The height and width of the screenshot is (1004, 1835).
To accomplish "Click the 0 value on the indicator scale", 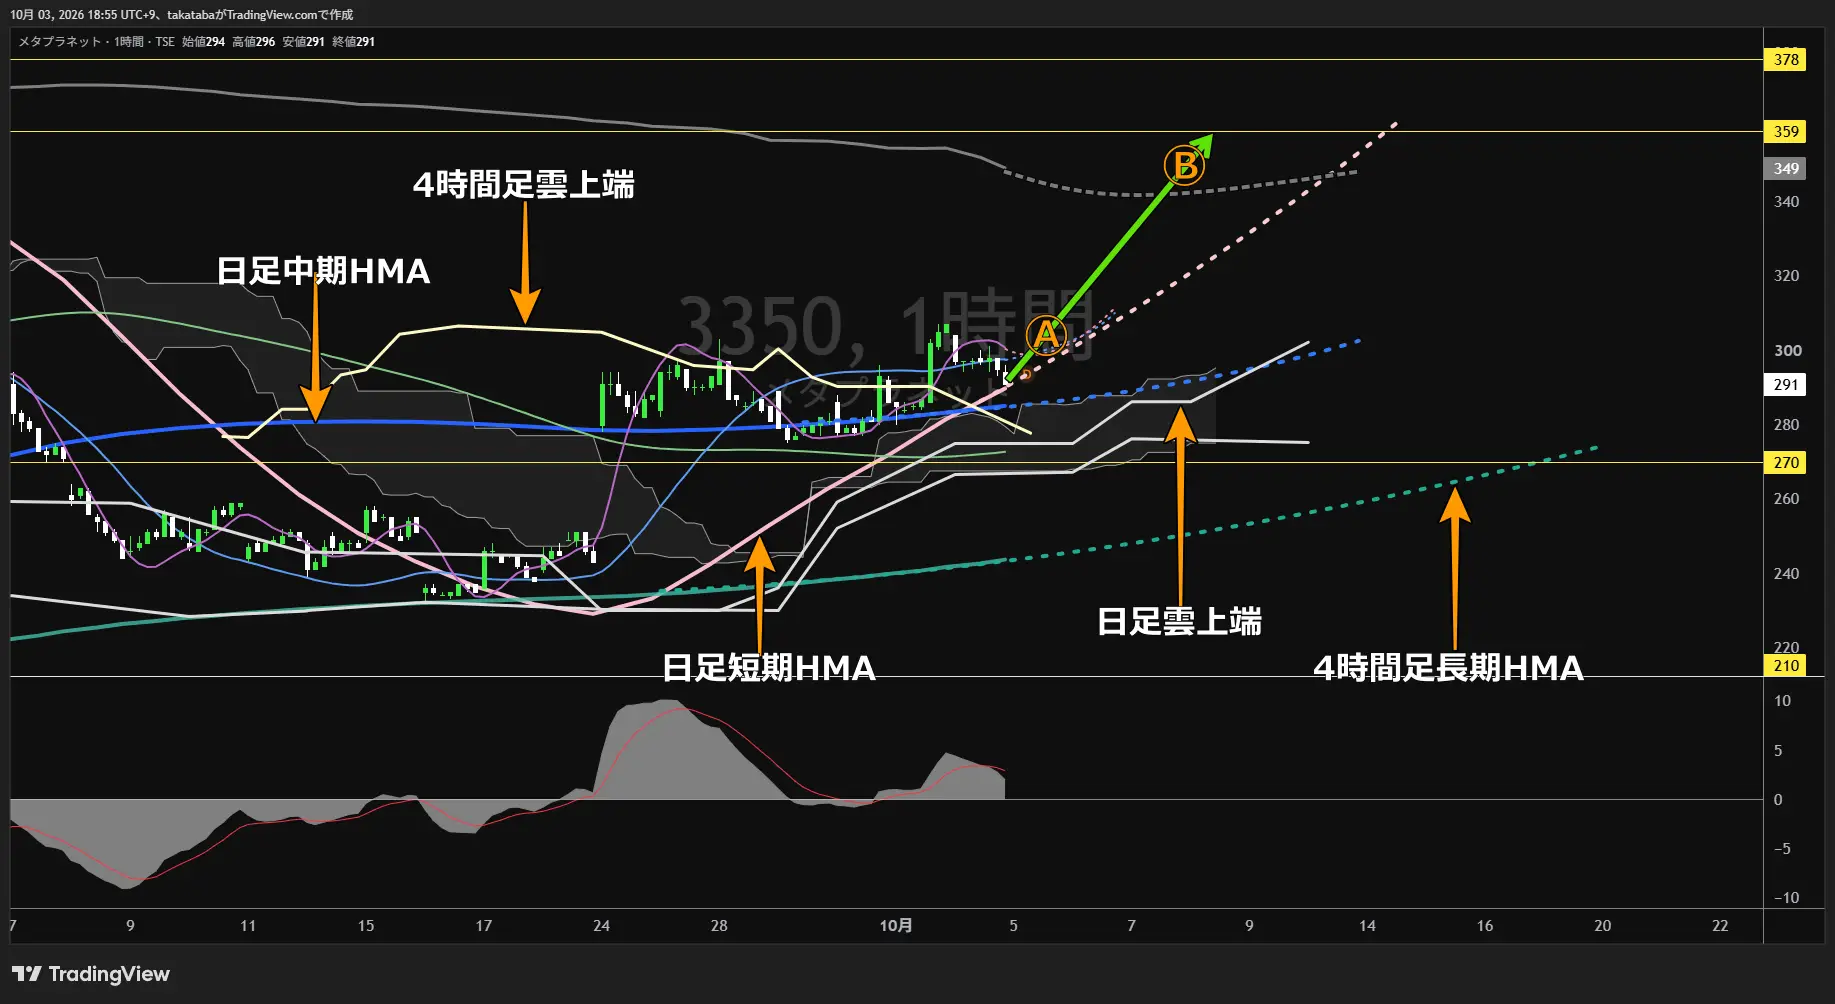I will point(1778,800).
